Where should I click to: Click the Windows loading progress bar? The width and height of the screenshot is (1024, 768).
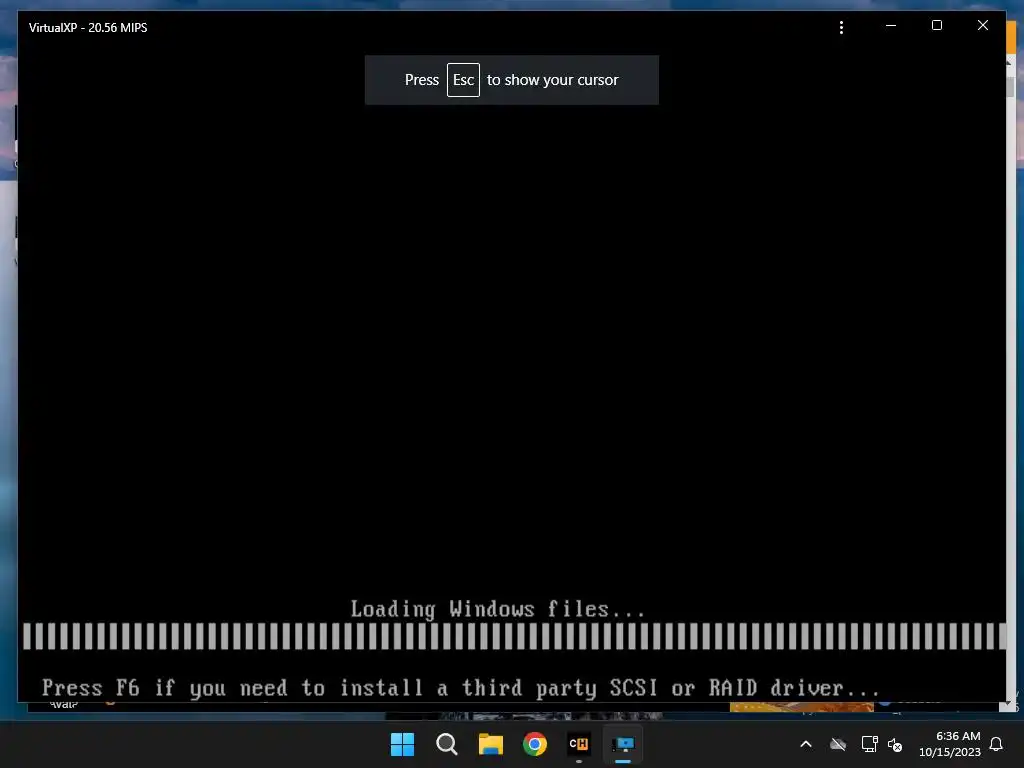[x=514, y=636]
